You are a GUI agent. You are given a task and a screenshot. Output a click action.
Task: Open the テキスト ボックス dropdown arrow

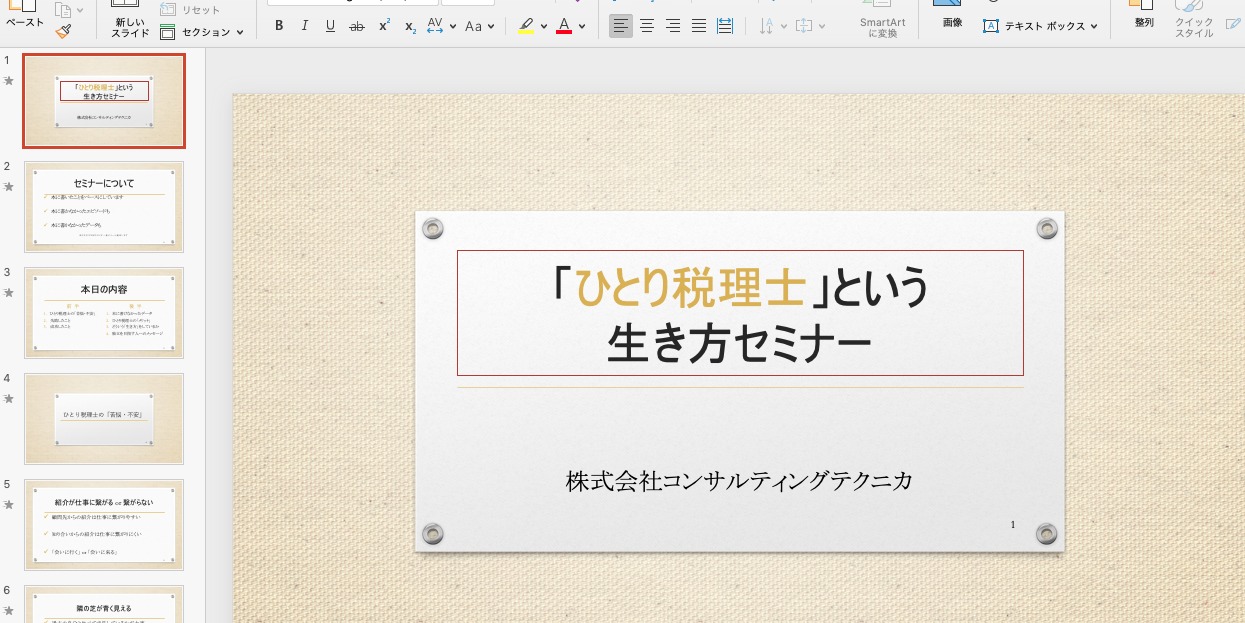1094,27
